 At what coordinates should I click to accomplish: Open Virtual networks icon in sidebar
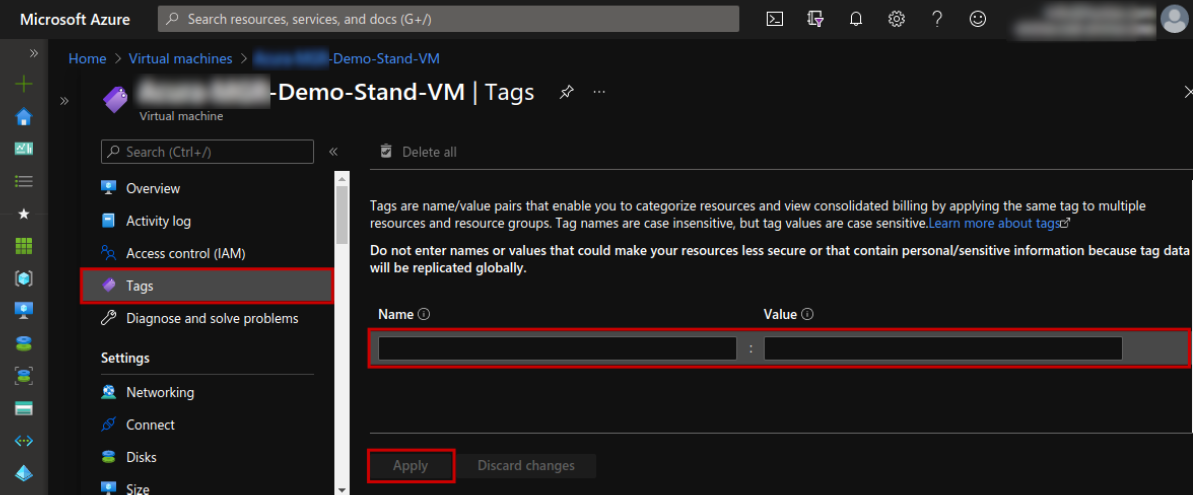point(24,441)
